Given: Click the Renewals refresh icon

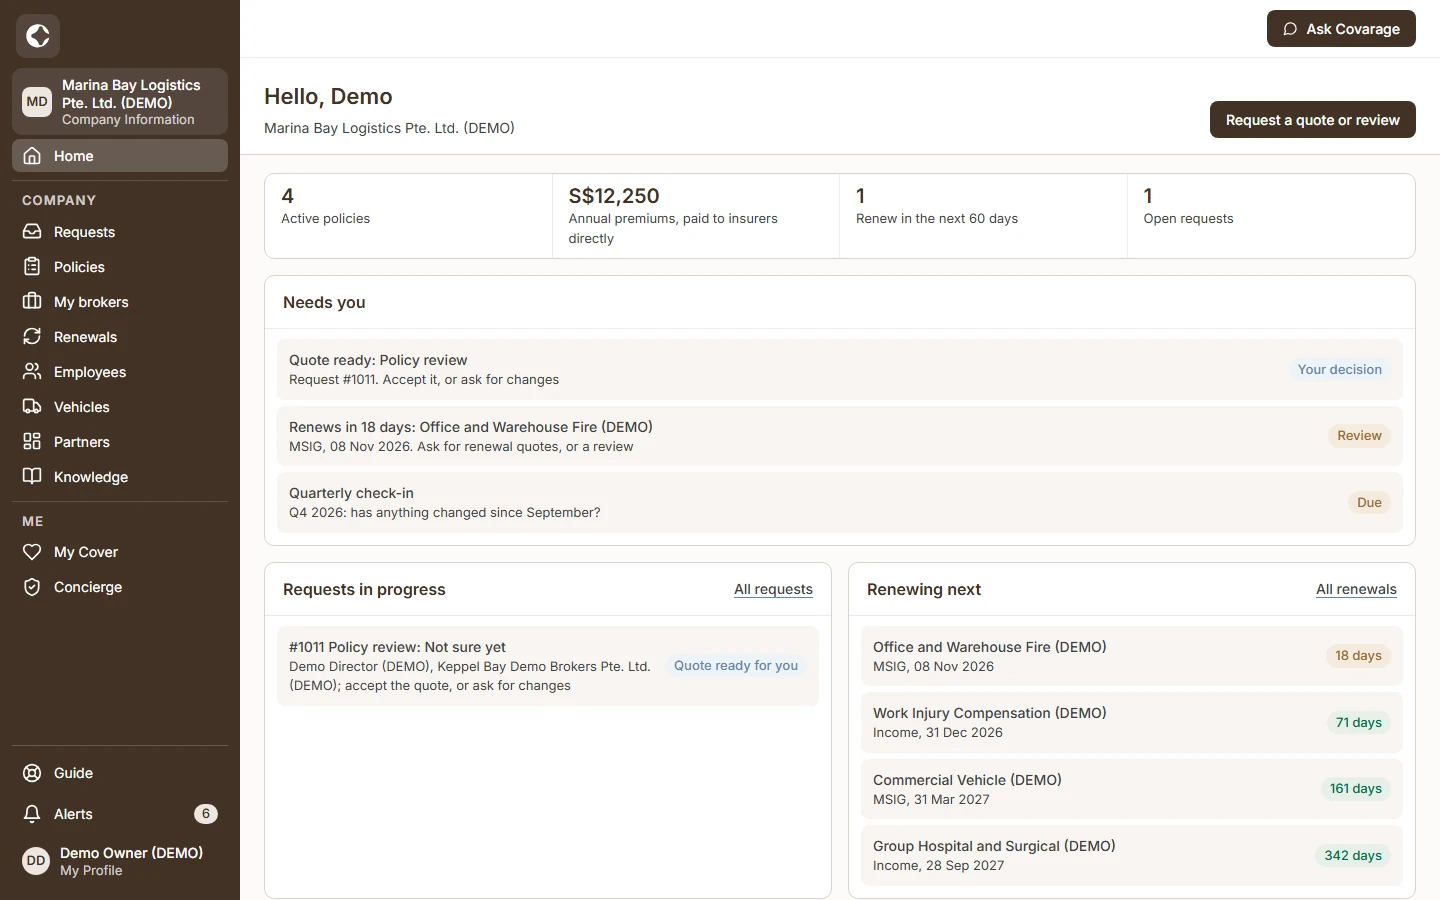Looking at the screenshot, I should point(32,337).
